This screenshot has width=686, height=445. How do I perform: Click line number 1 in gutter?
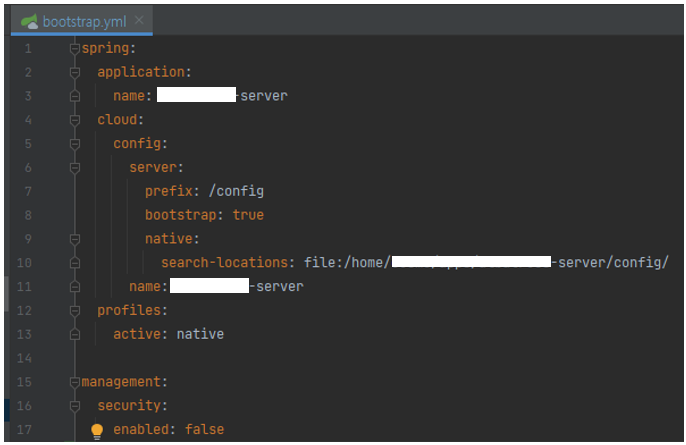28,48
